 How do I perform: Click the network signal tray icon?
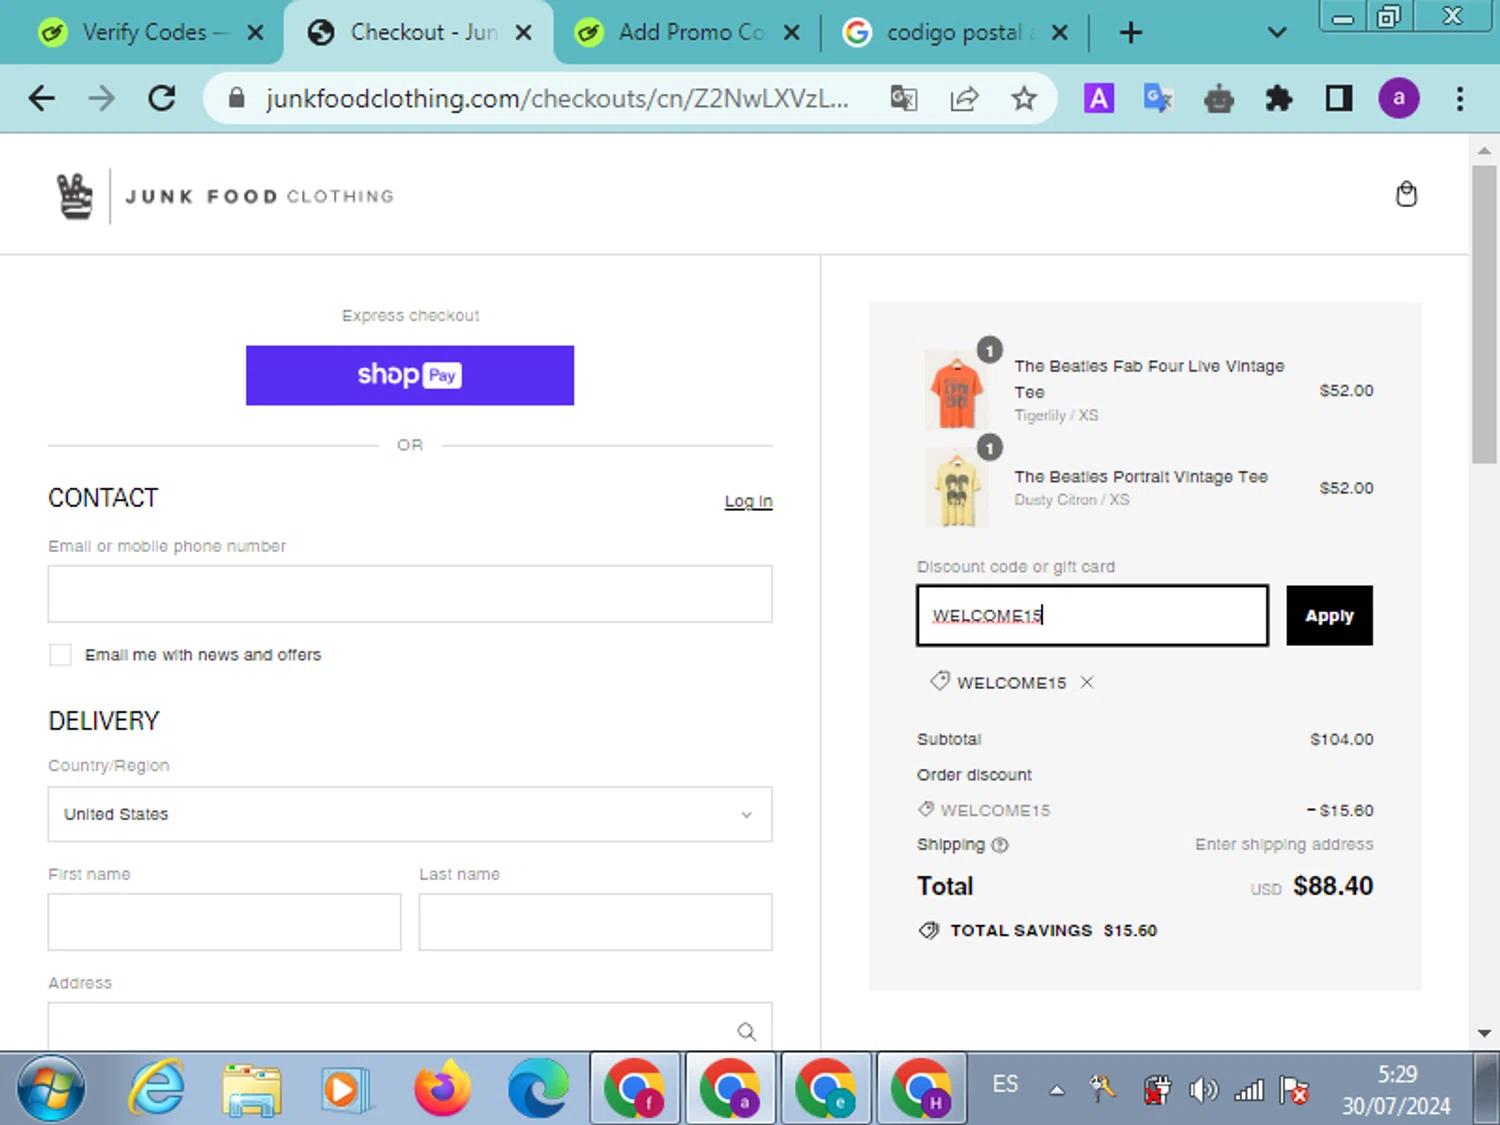click(x=1249, y=1089)
